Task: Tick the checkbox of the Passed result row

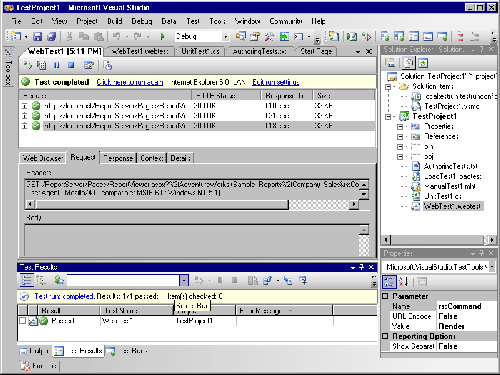Action: (22, 321)
